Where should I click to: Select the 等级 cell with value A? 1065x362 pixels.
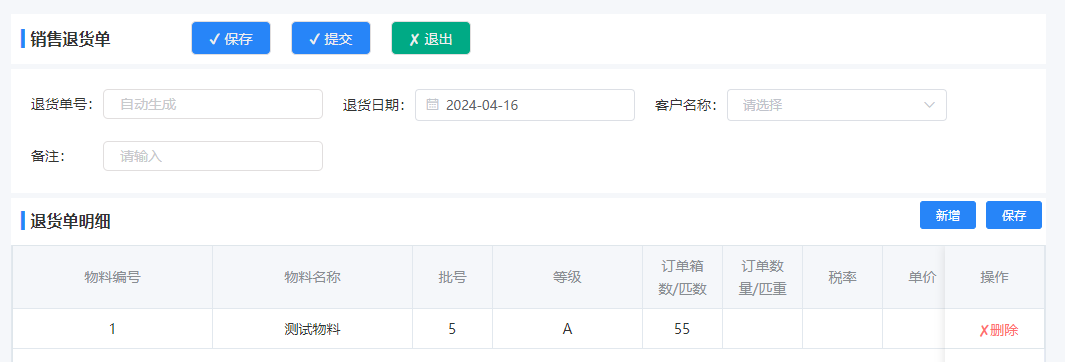[x=567, y=329]
